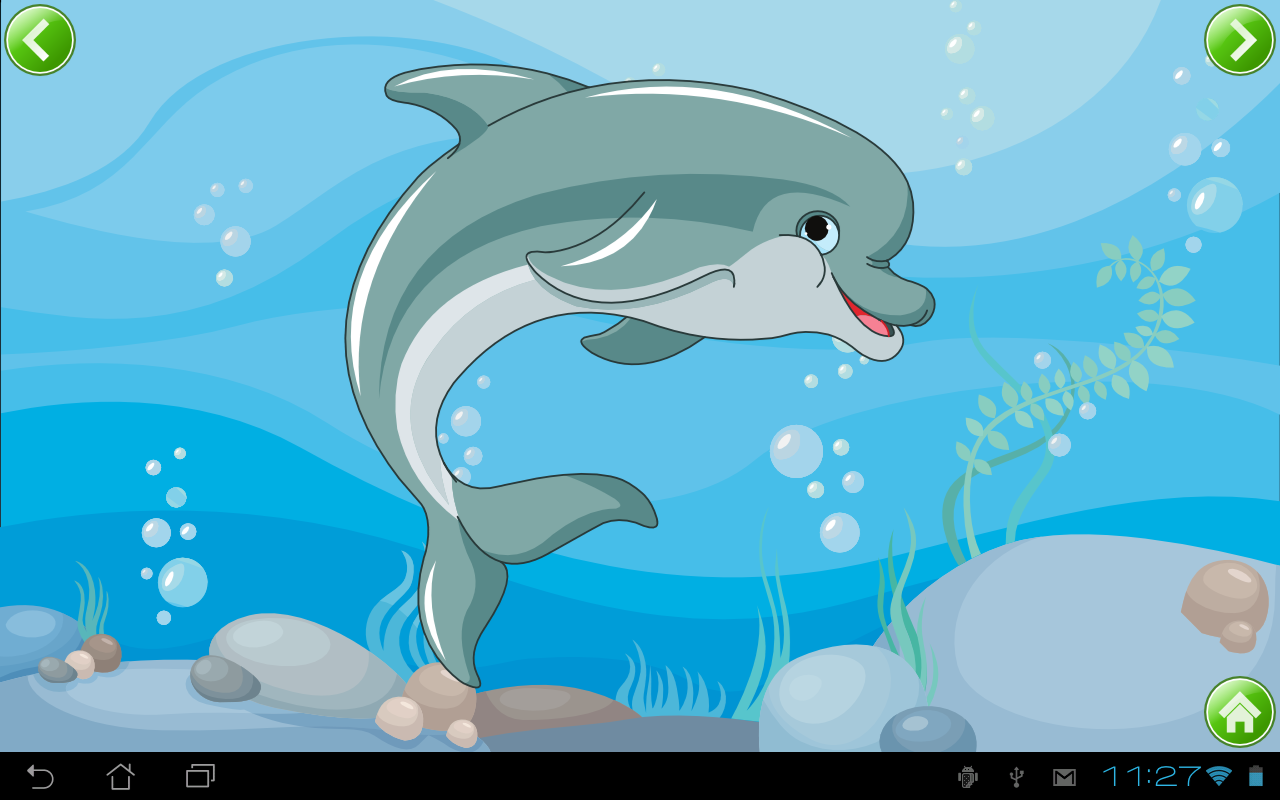
Task: Open the recent apps overview
Action: click(x=201, y=776)
